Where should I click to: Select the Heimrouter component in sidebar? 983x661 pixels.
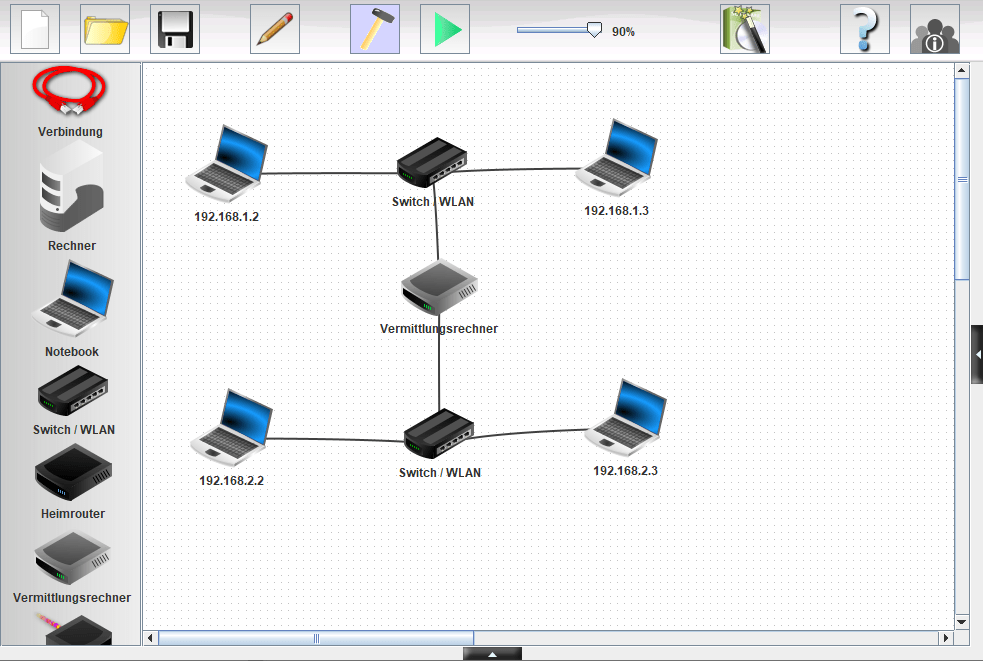tap(72, 474)
